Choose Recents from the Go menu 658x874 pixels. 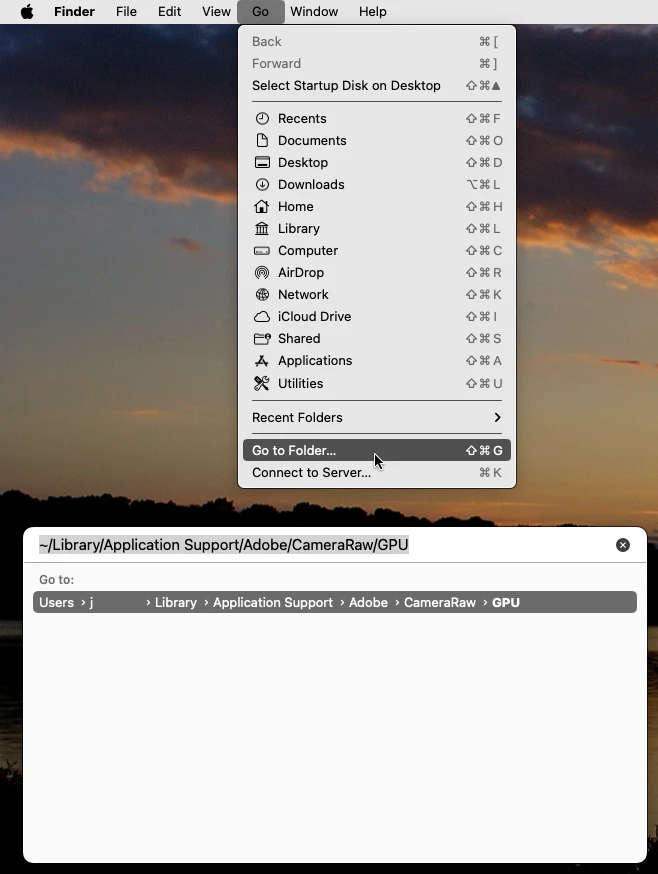377,119
